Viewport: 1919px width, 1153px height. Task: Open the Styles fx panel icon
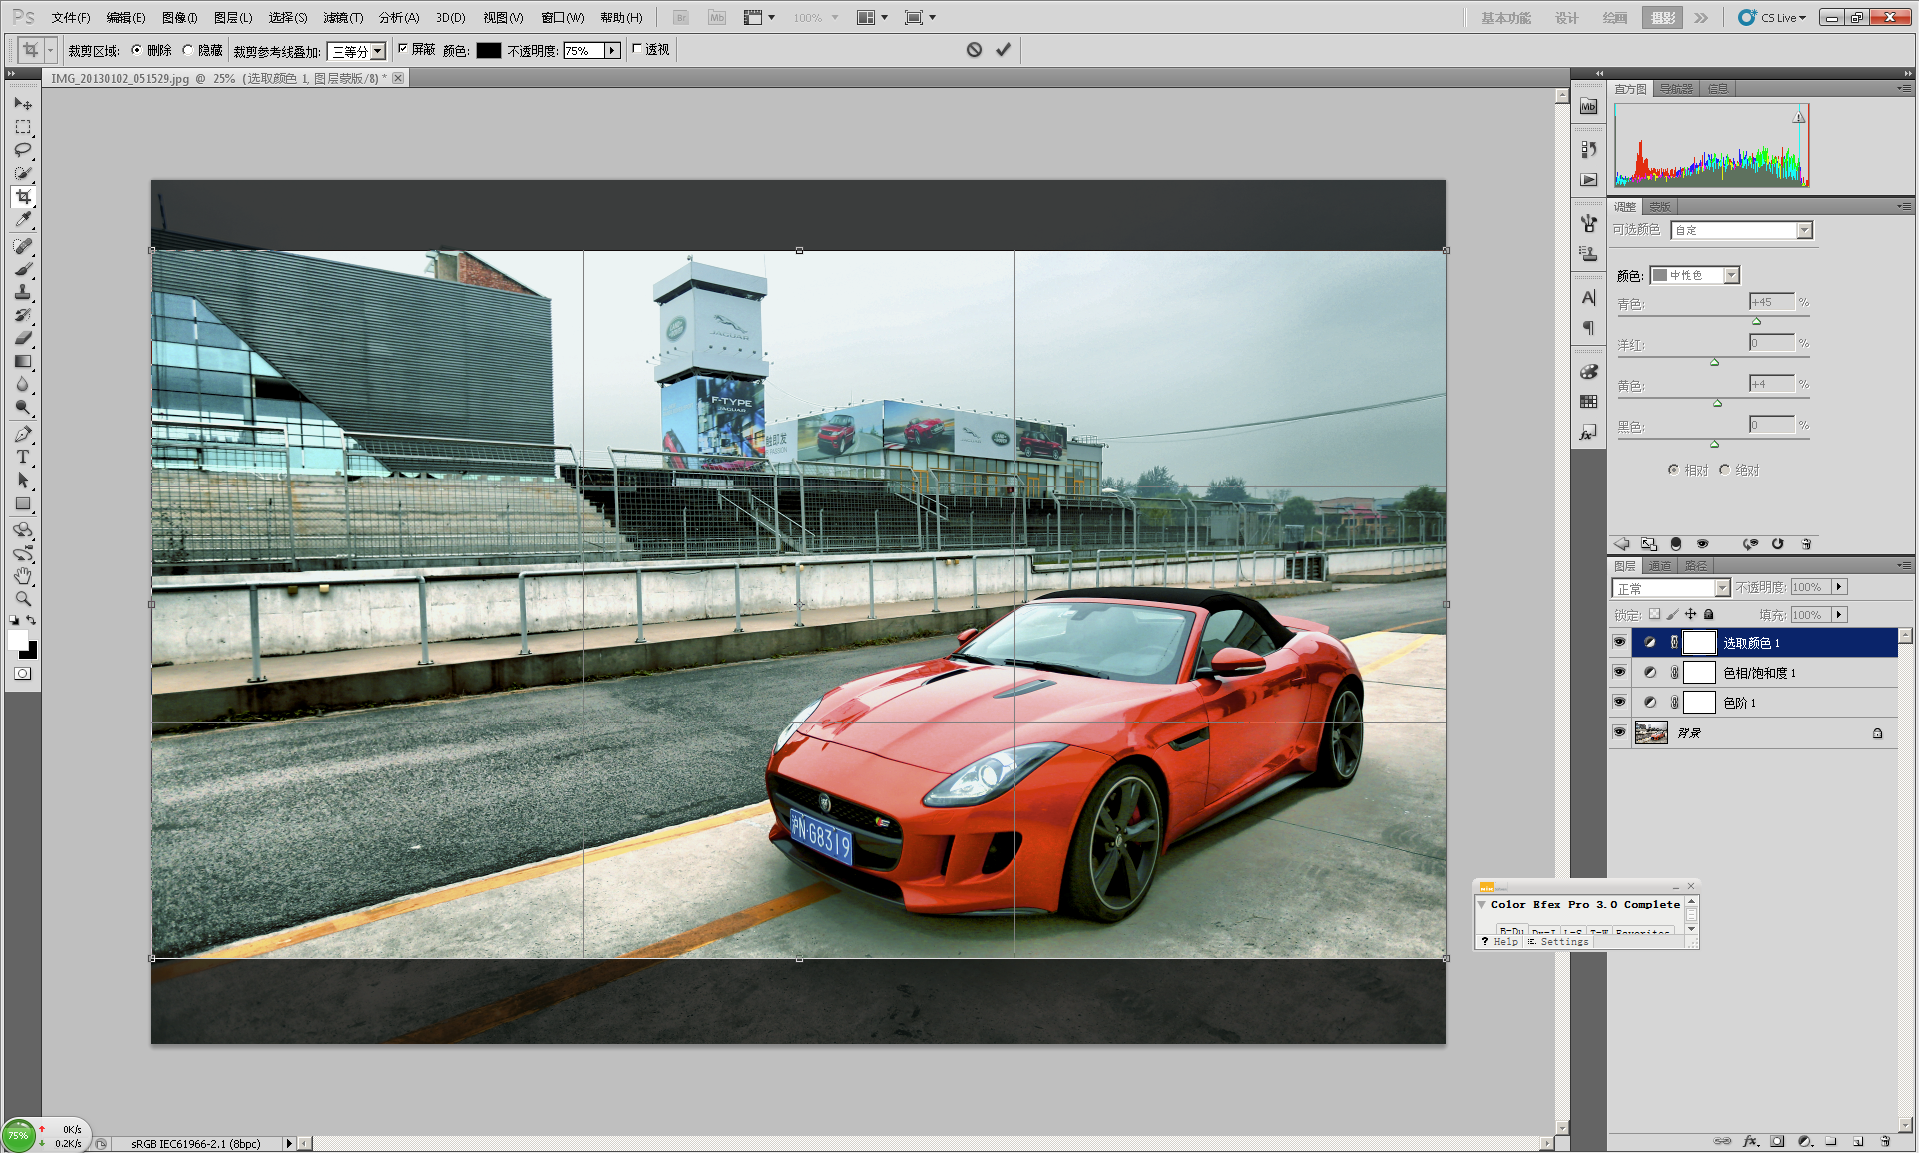click(1589, 433)
